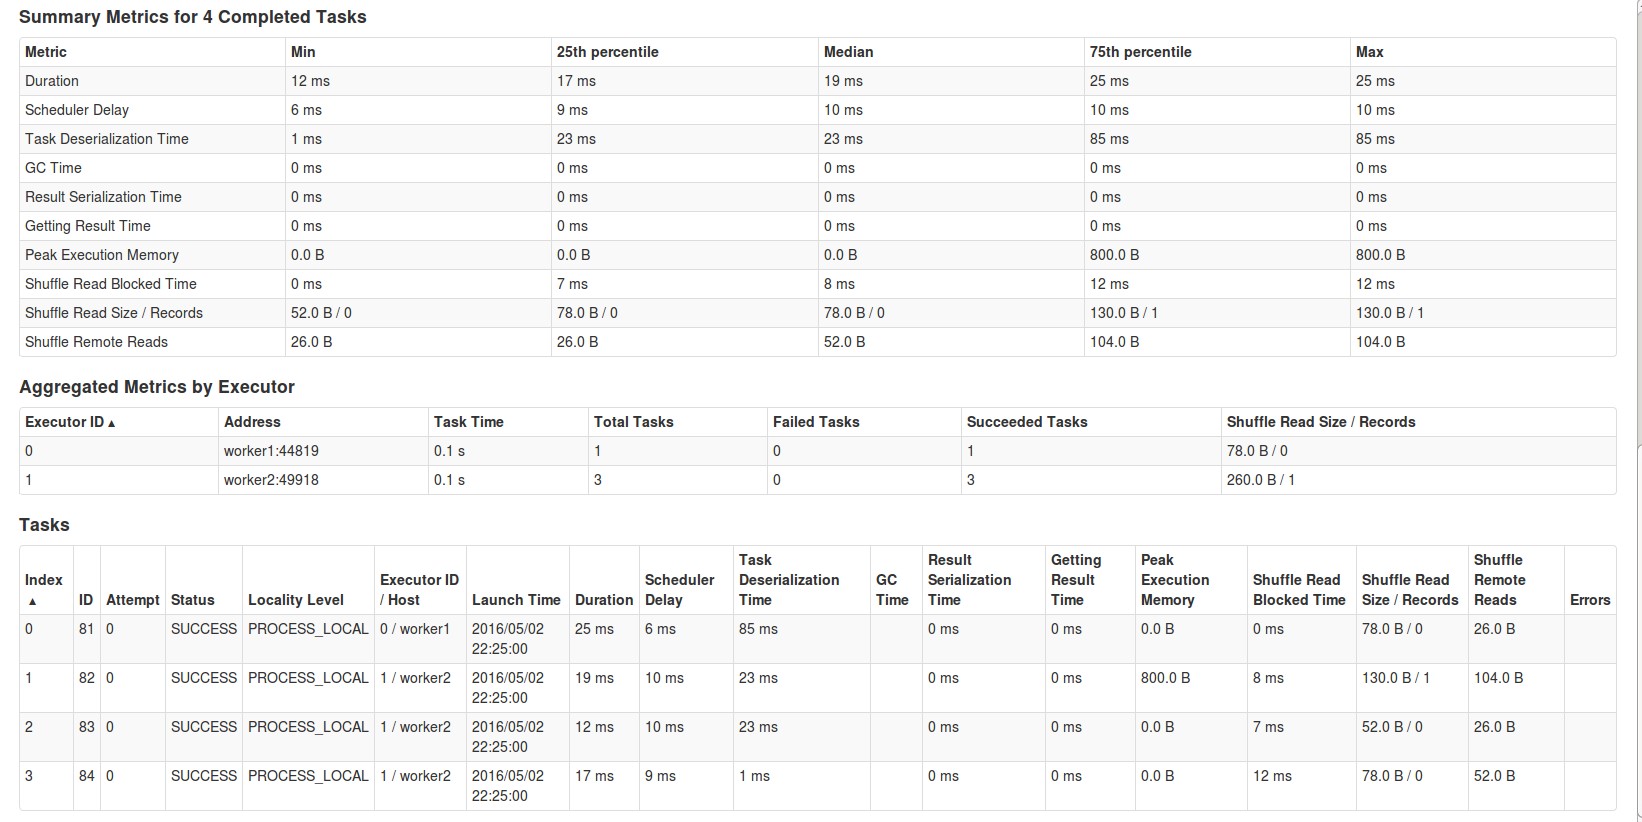
Task: Click 0 / worker1 executor cell in tasks
Action: [415, 629]
